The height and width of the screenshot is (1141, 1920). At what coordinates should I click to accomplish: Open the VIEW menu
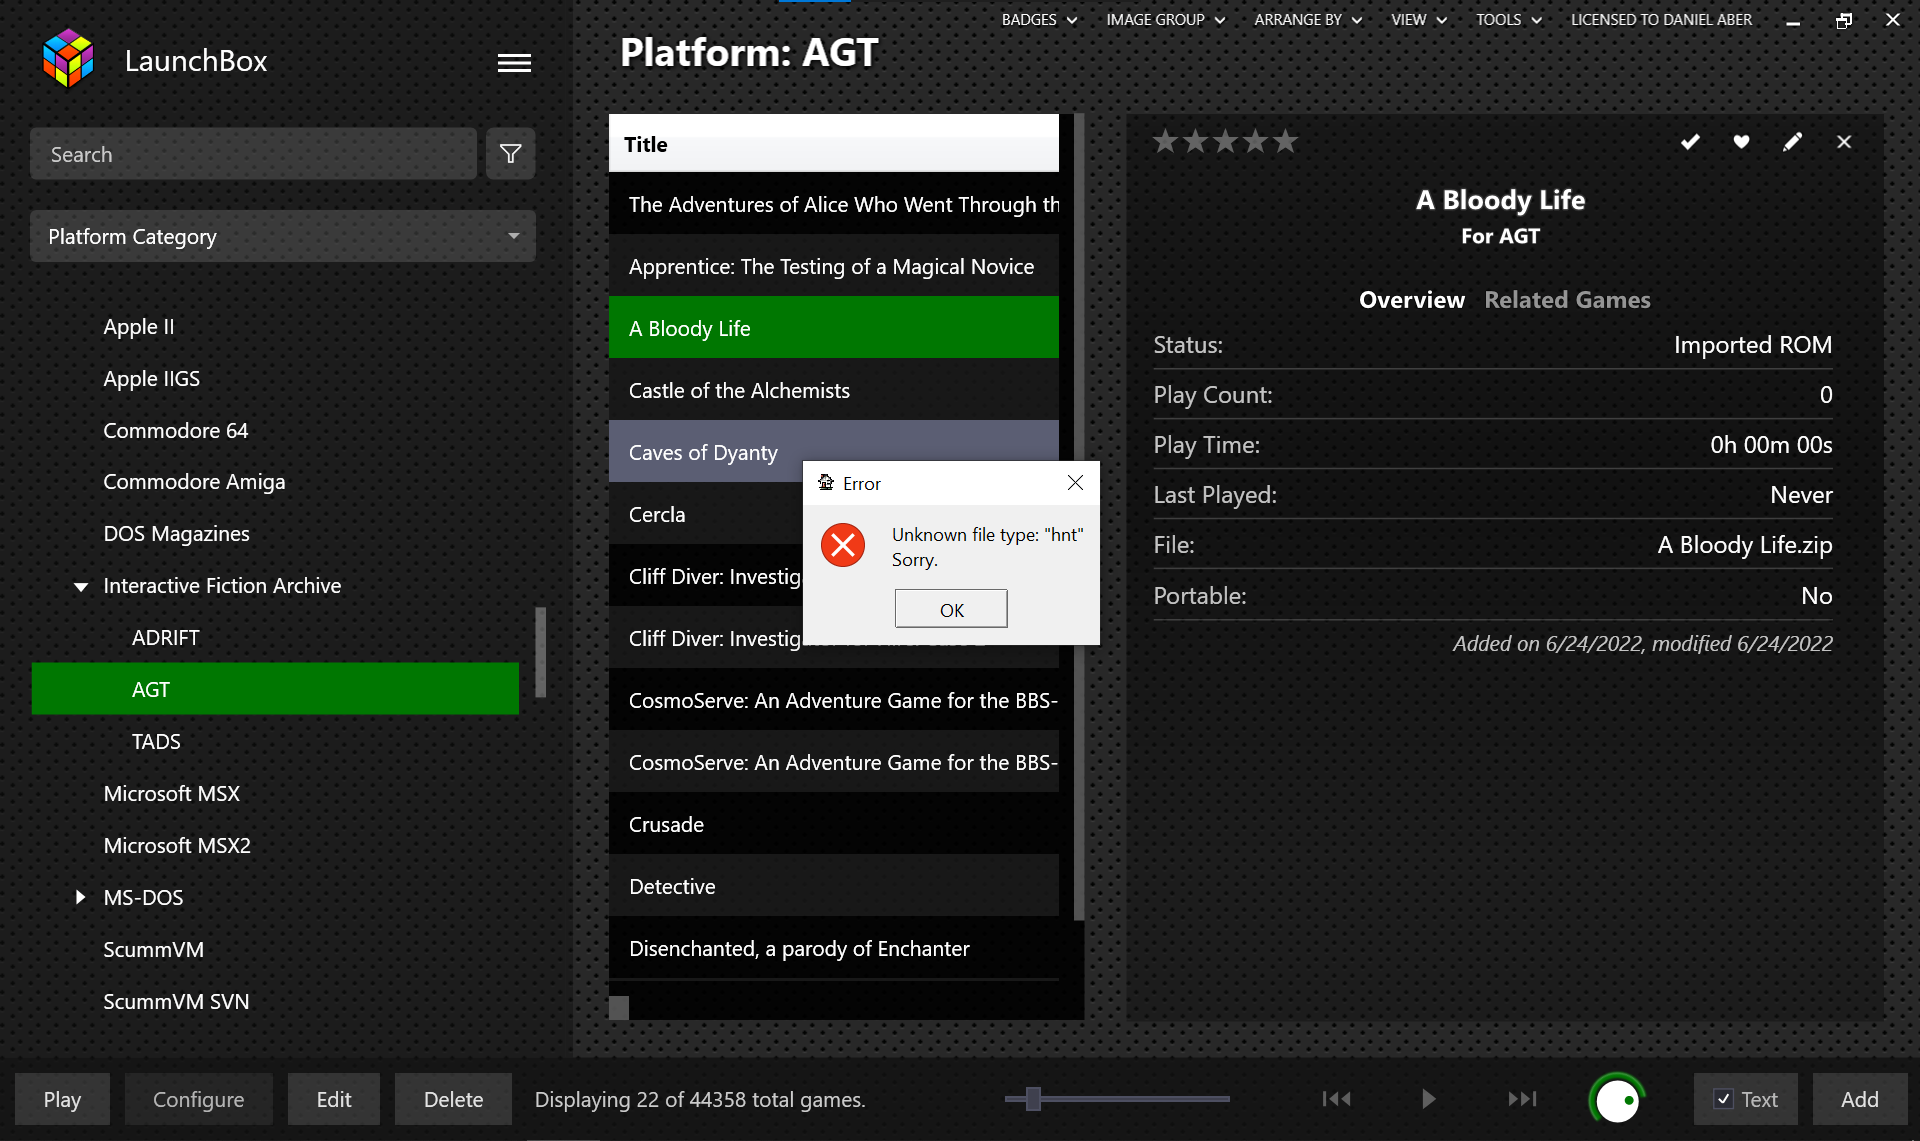(x=1419, y=20)
